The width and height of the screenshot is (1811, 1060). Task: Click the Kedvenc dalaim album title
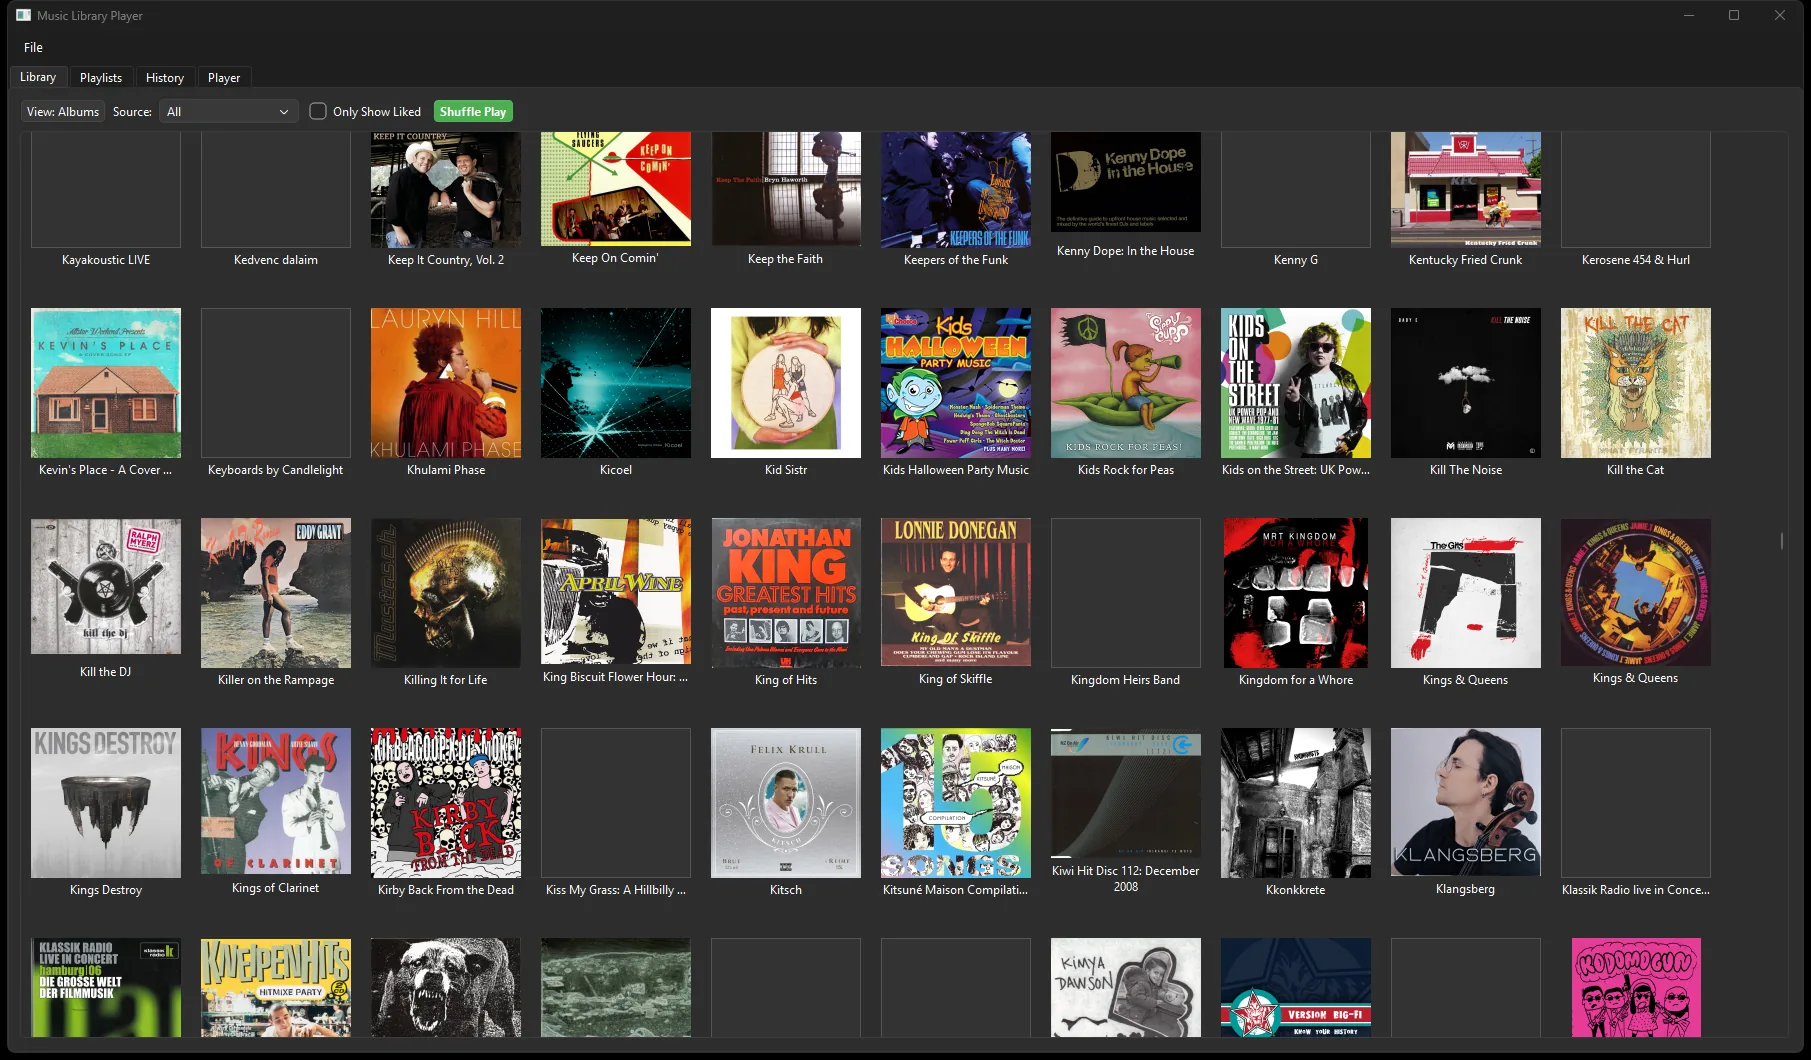click(276, 260)
